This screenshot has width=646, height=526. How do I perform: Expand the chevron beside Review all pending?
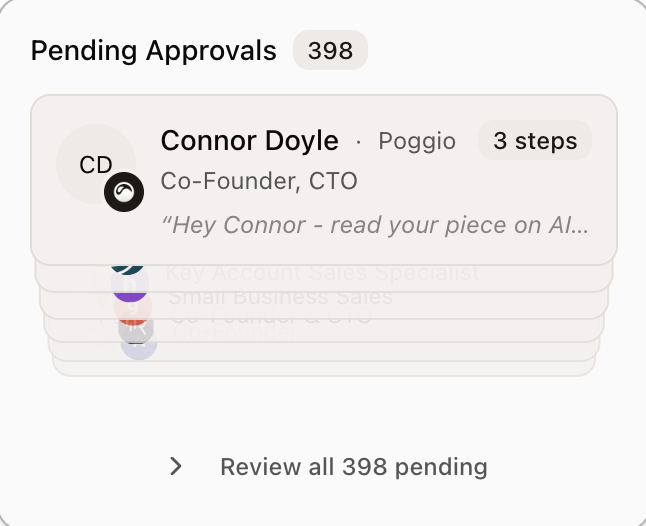(x=176, y=466)
